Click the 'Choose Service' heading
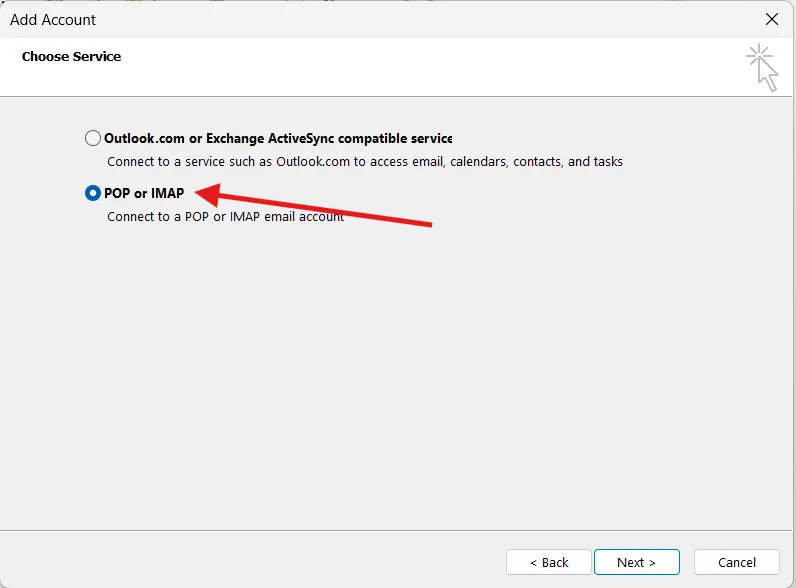 (x=71, y=57)
